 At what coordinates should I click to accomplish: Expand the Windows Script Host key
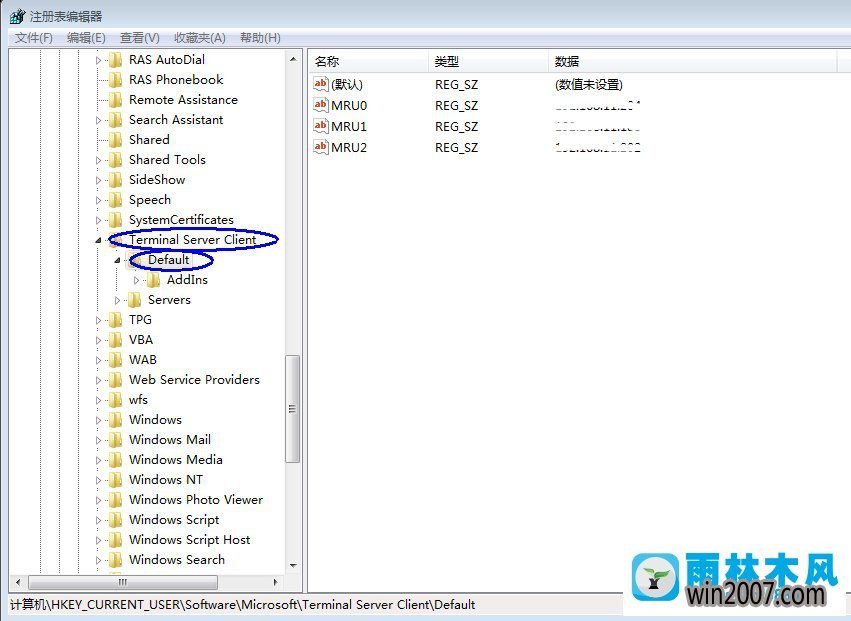click(x=98, y=541)
